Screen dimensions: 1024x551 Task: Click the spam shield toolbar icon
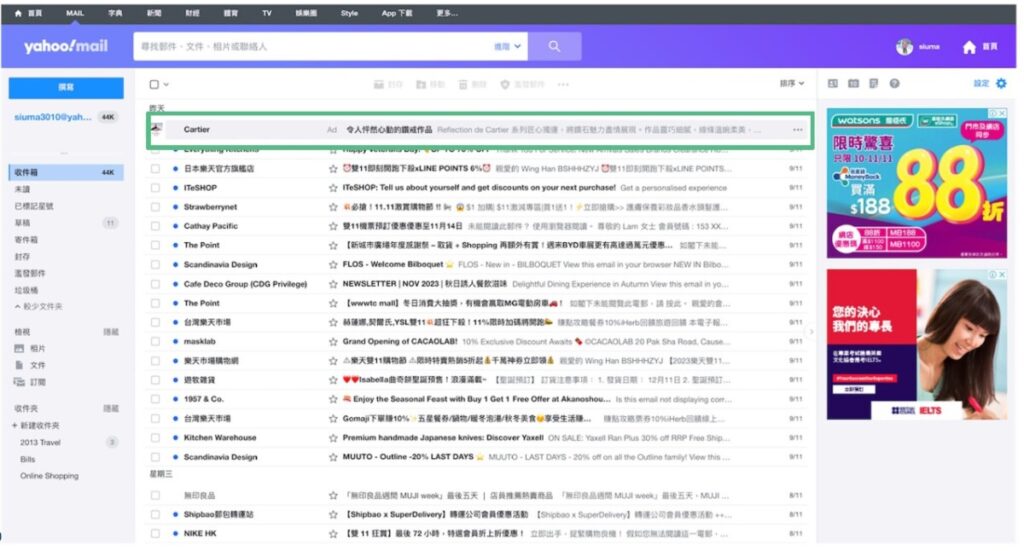tap(505, 84)
